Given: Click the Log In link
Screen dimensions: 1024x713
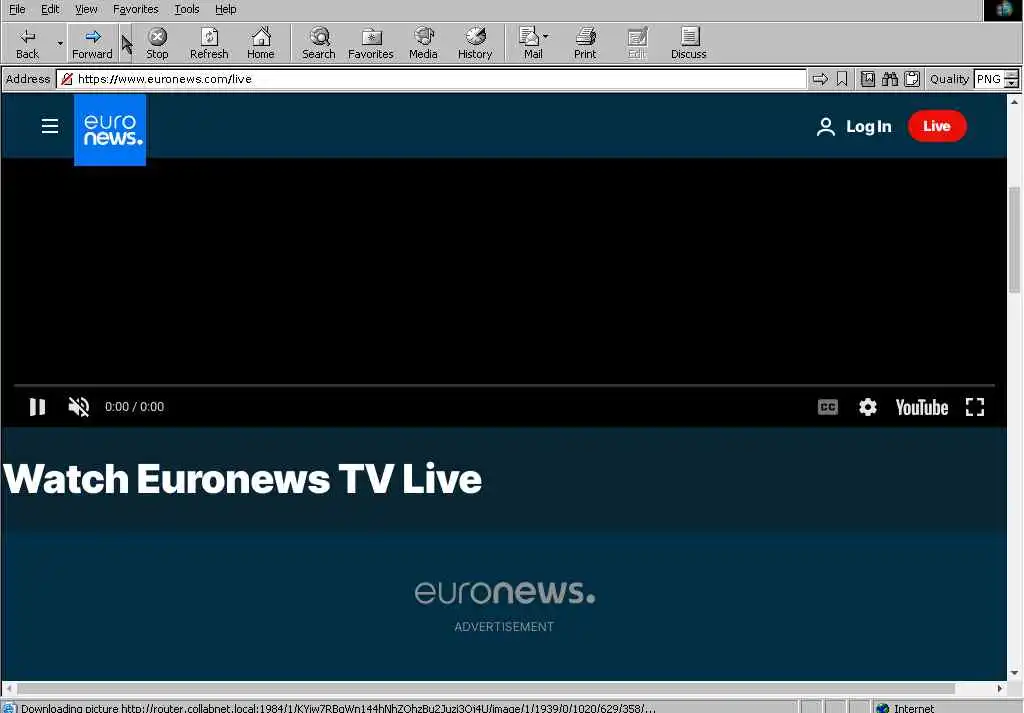Looking at the screenshot, I should pyautogui.click(x=869, y=127).
